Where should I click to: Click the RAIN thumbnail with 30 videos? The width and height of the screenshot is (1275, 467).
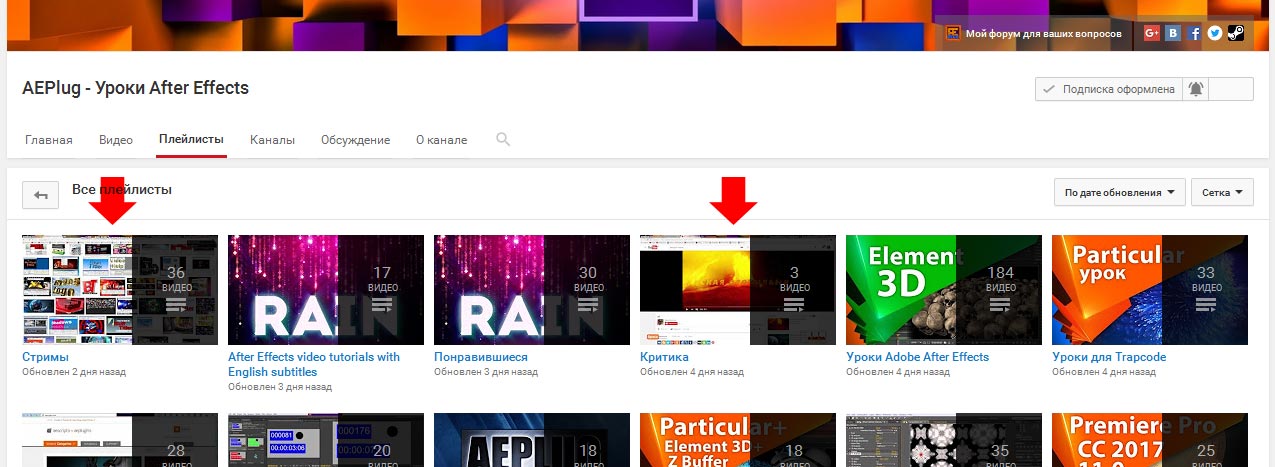(x=532, y=290)
